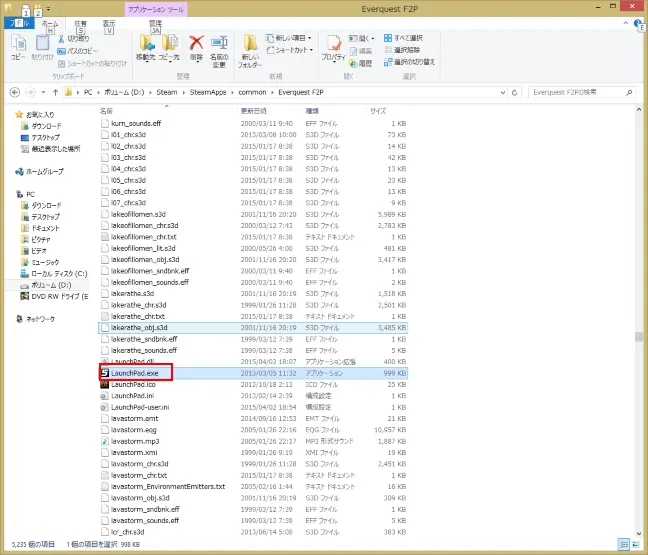
Task: Select Volume (D:) in sidebar
Action: 46,285
